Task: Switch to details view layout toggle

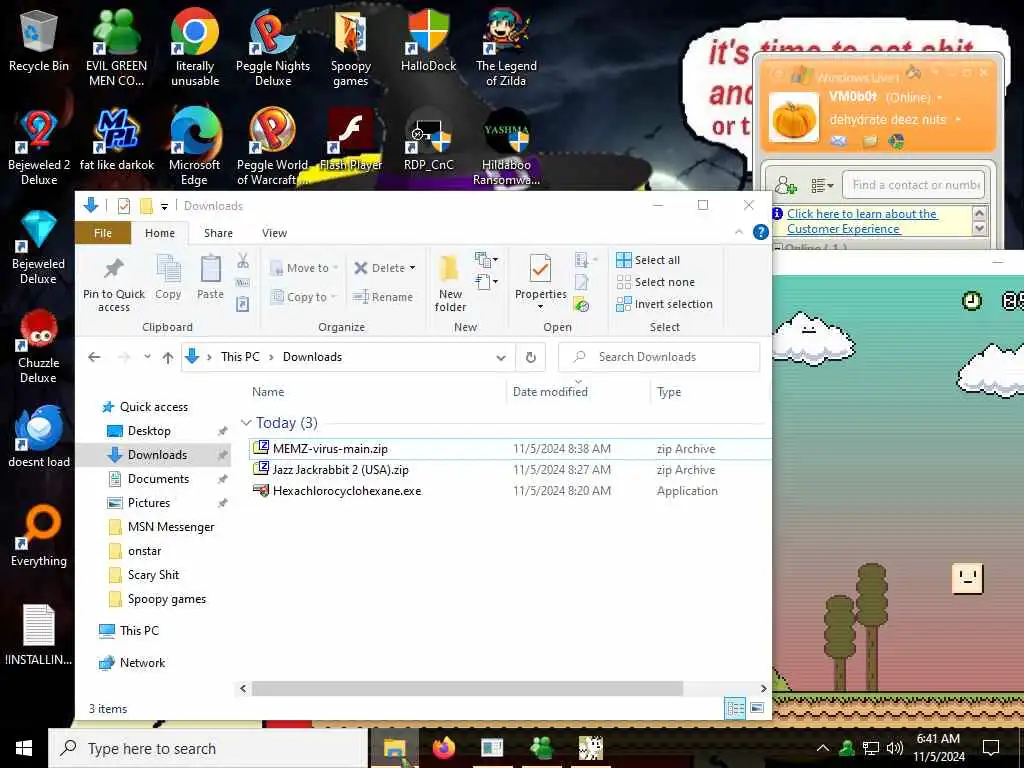Action: click(x=735, y=709)
